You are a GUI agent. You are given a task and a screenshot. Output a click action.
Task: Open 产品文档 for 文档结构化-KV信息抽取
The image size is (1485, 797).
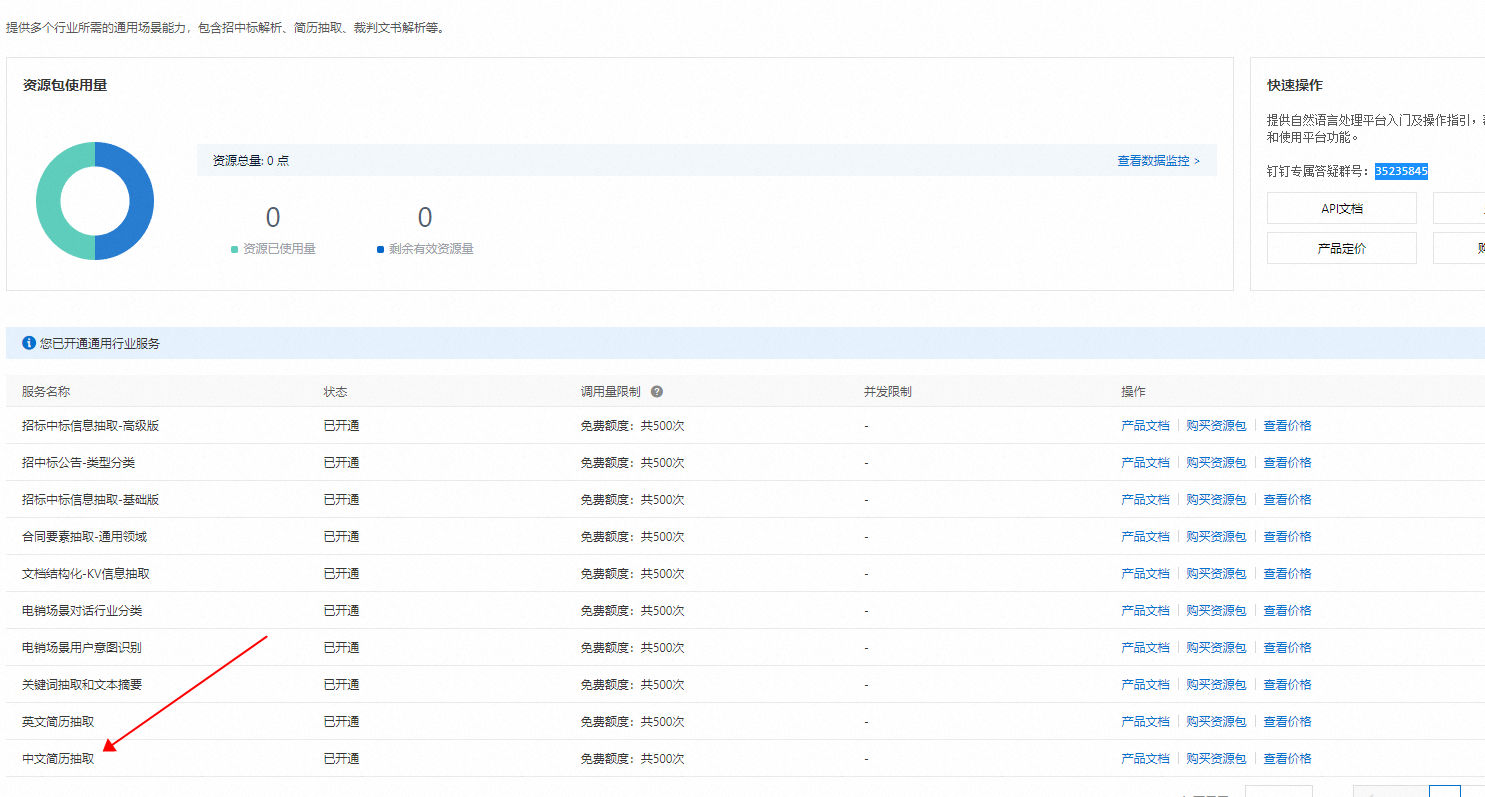[1145, 573]
